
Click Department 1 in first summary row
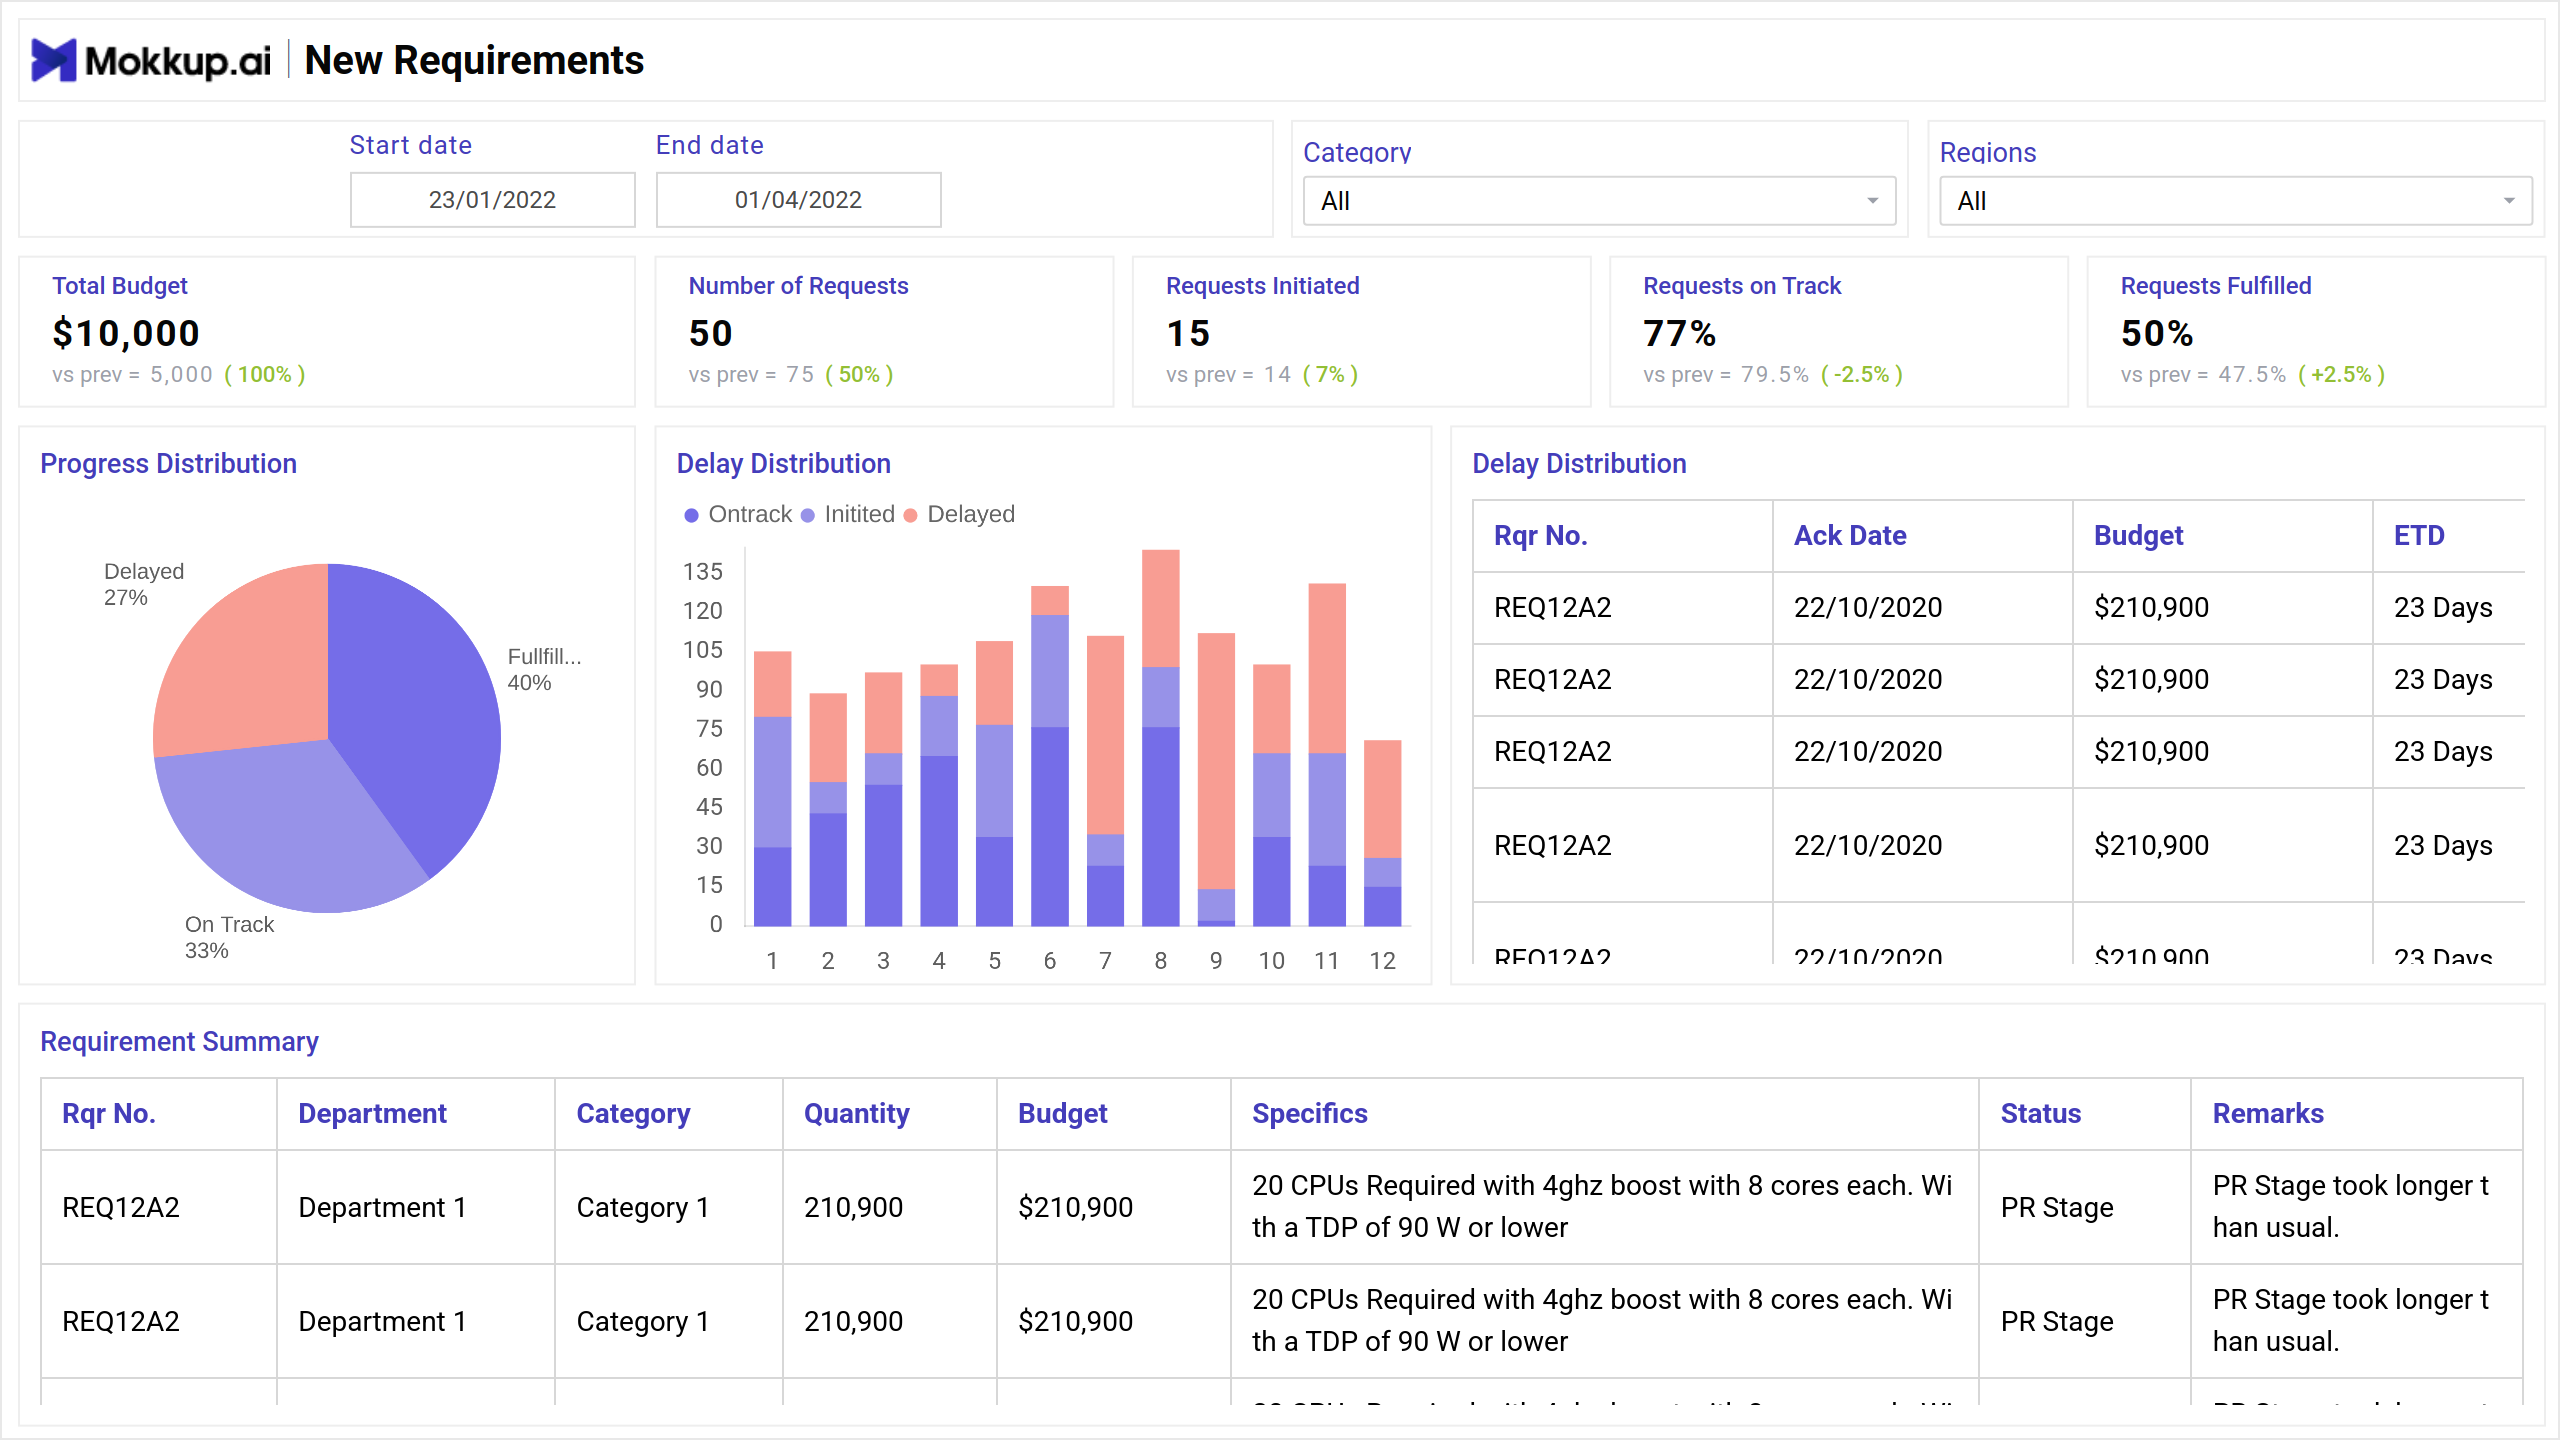click(x=383, y=1208)
